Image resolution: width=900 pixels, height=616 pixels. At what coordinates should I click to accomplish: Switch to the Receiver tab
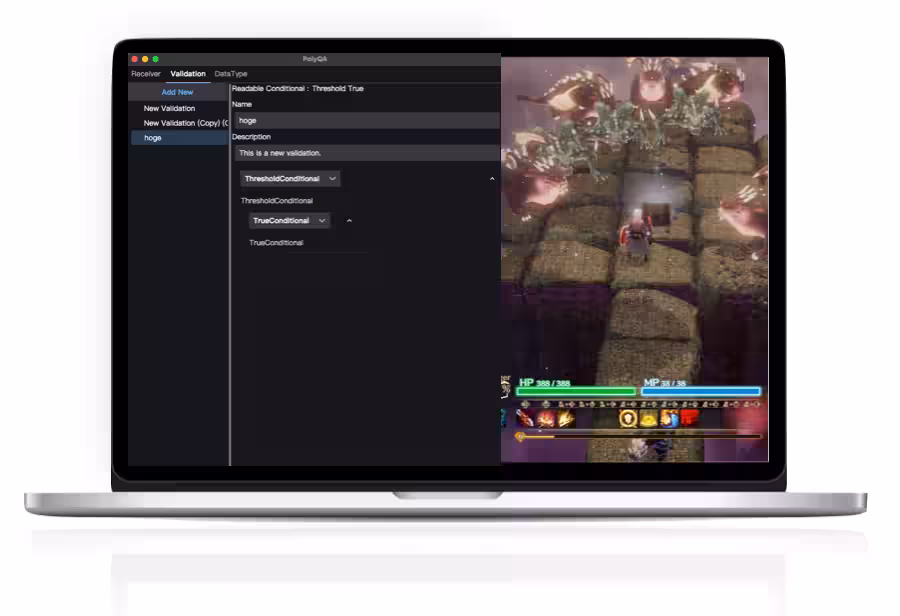coord(145,74)
